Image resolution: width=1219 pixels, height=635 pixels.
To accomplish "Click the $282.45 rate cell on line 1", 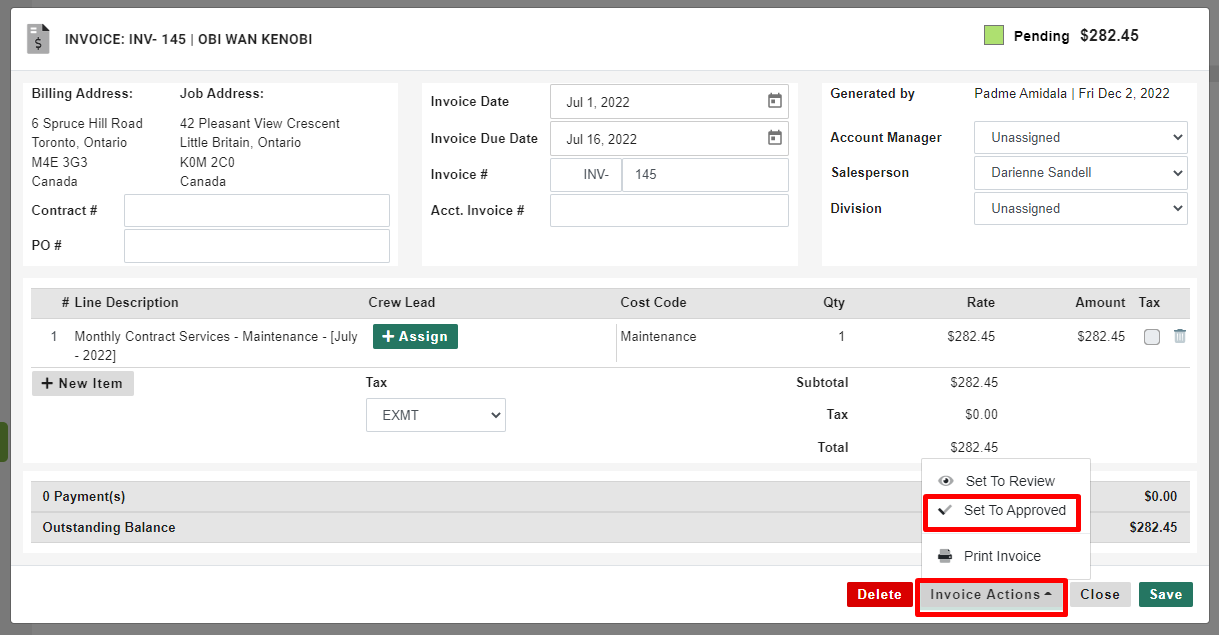I will click(x=971, y=337).
